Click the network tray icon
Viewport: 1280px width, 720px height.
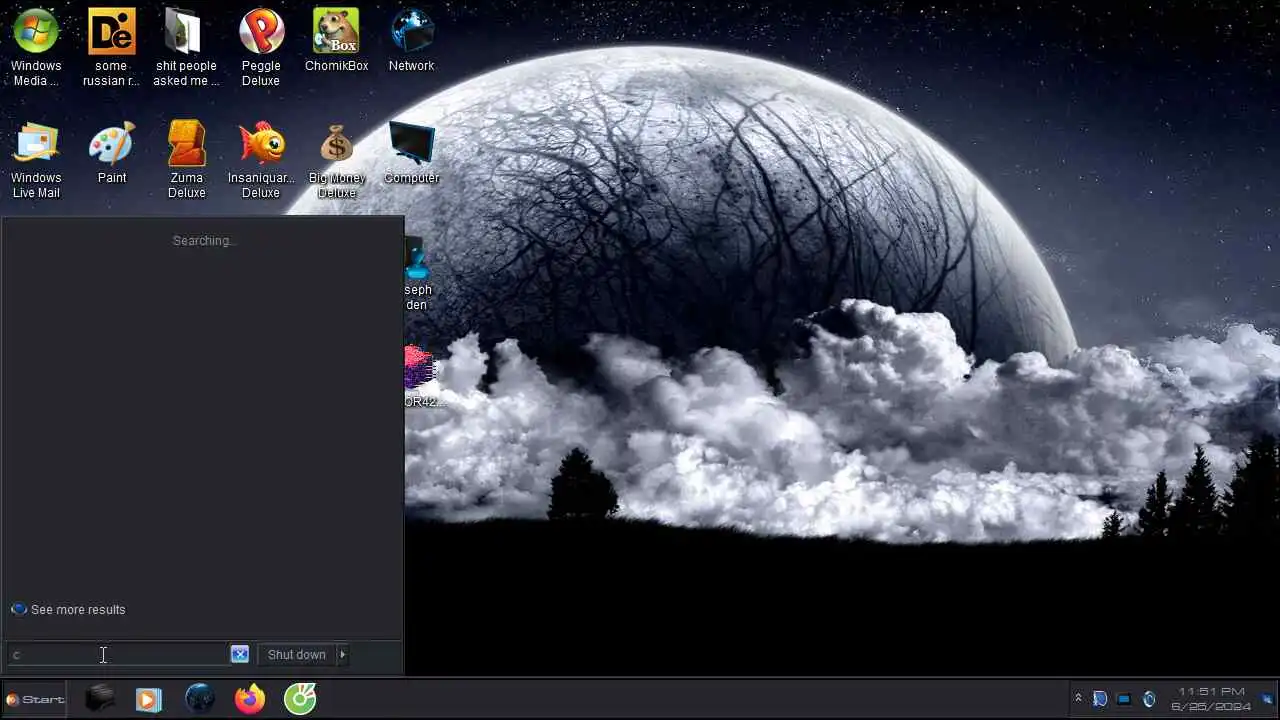point(1124,699)
